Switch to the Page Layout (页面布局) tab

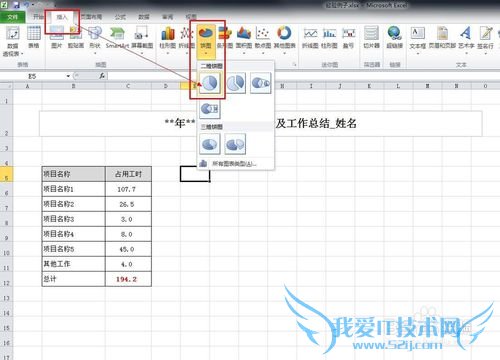92,17
